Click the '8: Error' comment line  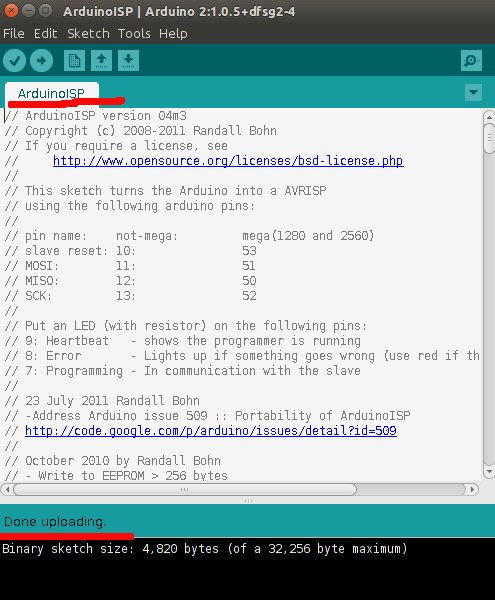[242, 355]
